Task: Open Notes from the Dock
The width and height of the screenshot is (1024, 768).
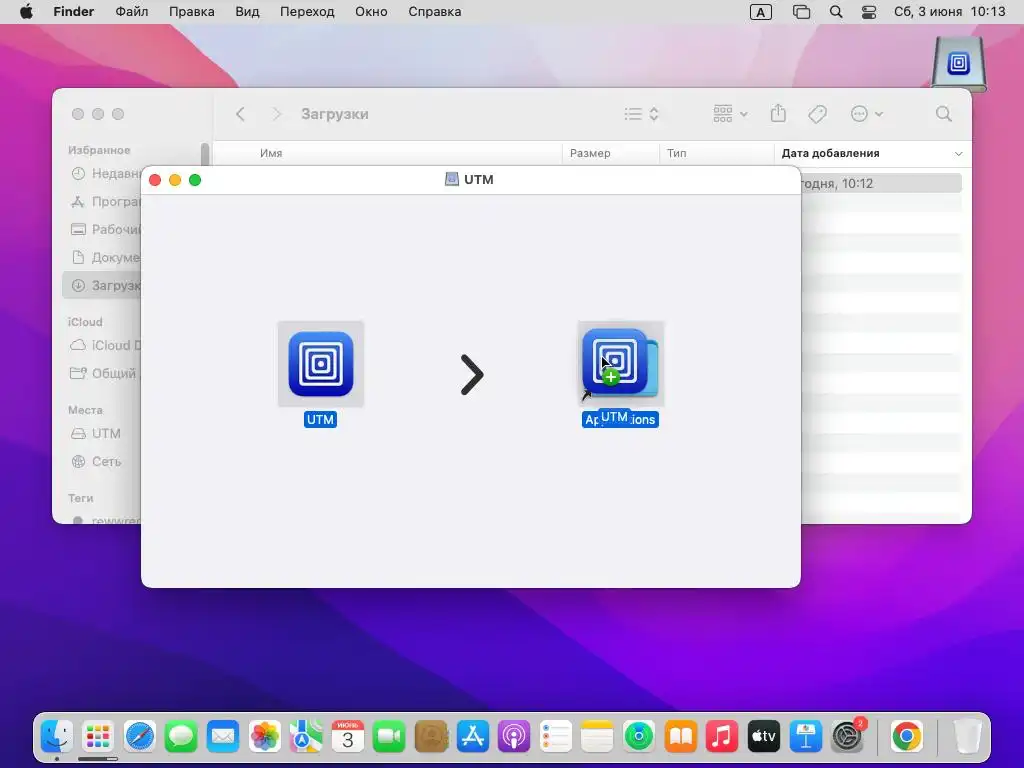Action: pyautogui.click(x=597, y=737)
